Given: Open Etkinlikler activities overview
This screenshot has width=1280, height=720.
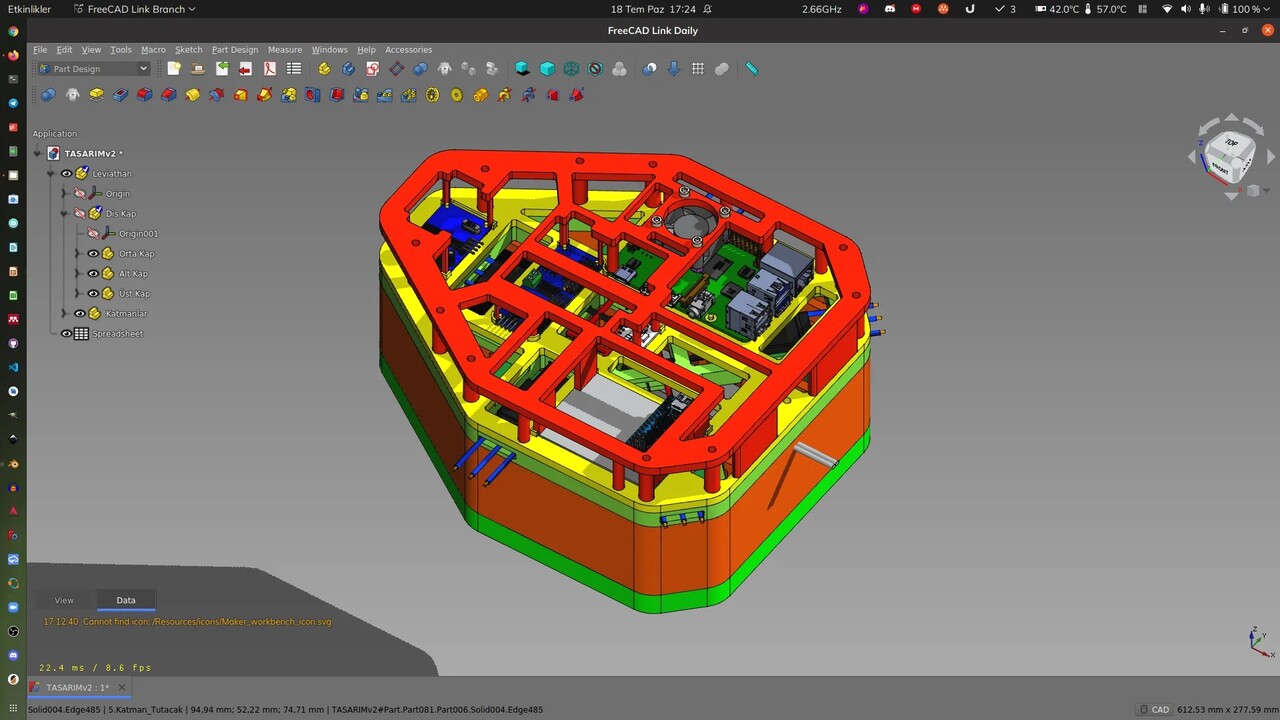Looking at the screenshot, I should coord(29,9).
